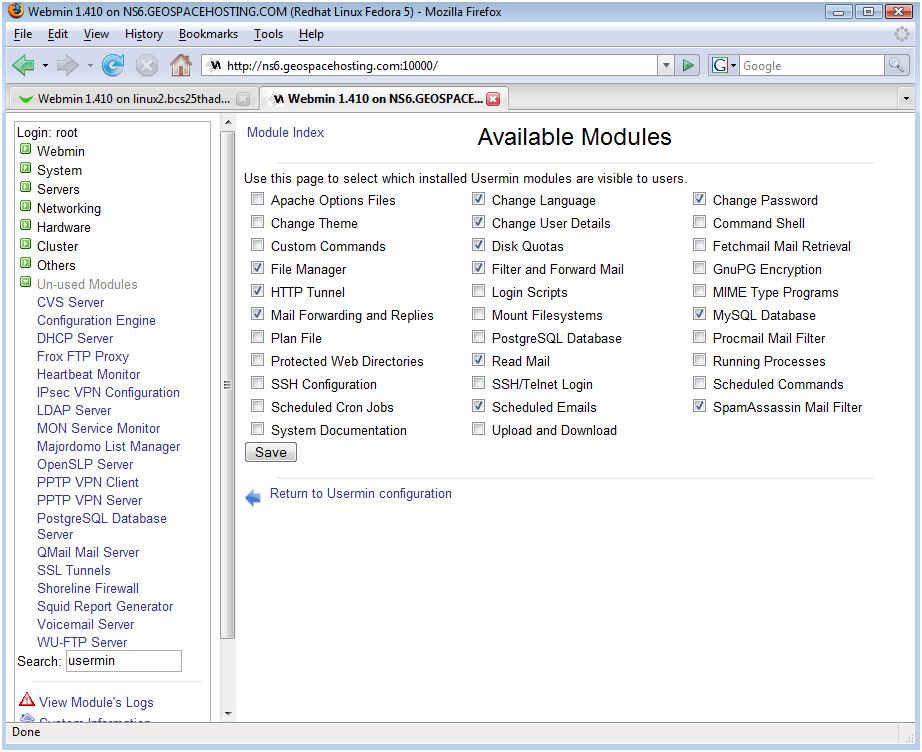
Task: Uncheck Change Language module
Action: pos(478,199)
